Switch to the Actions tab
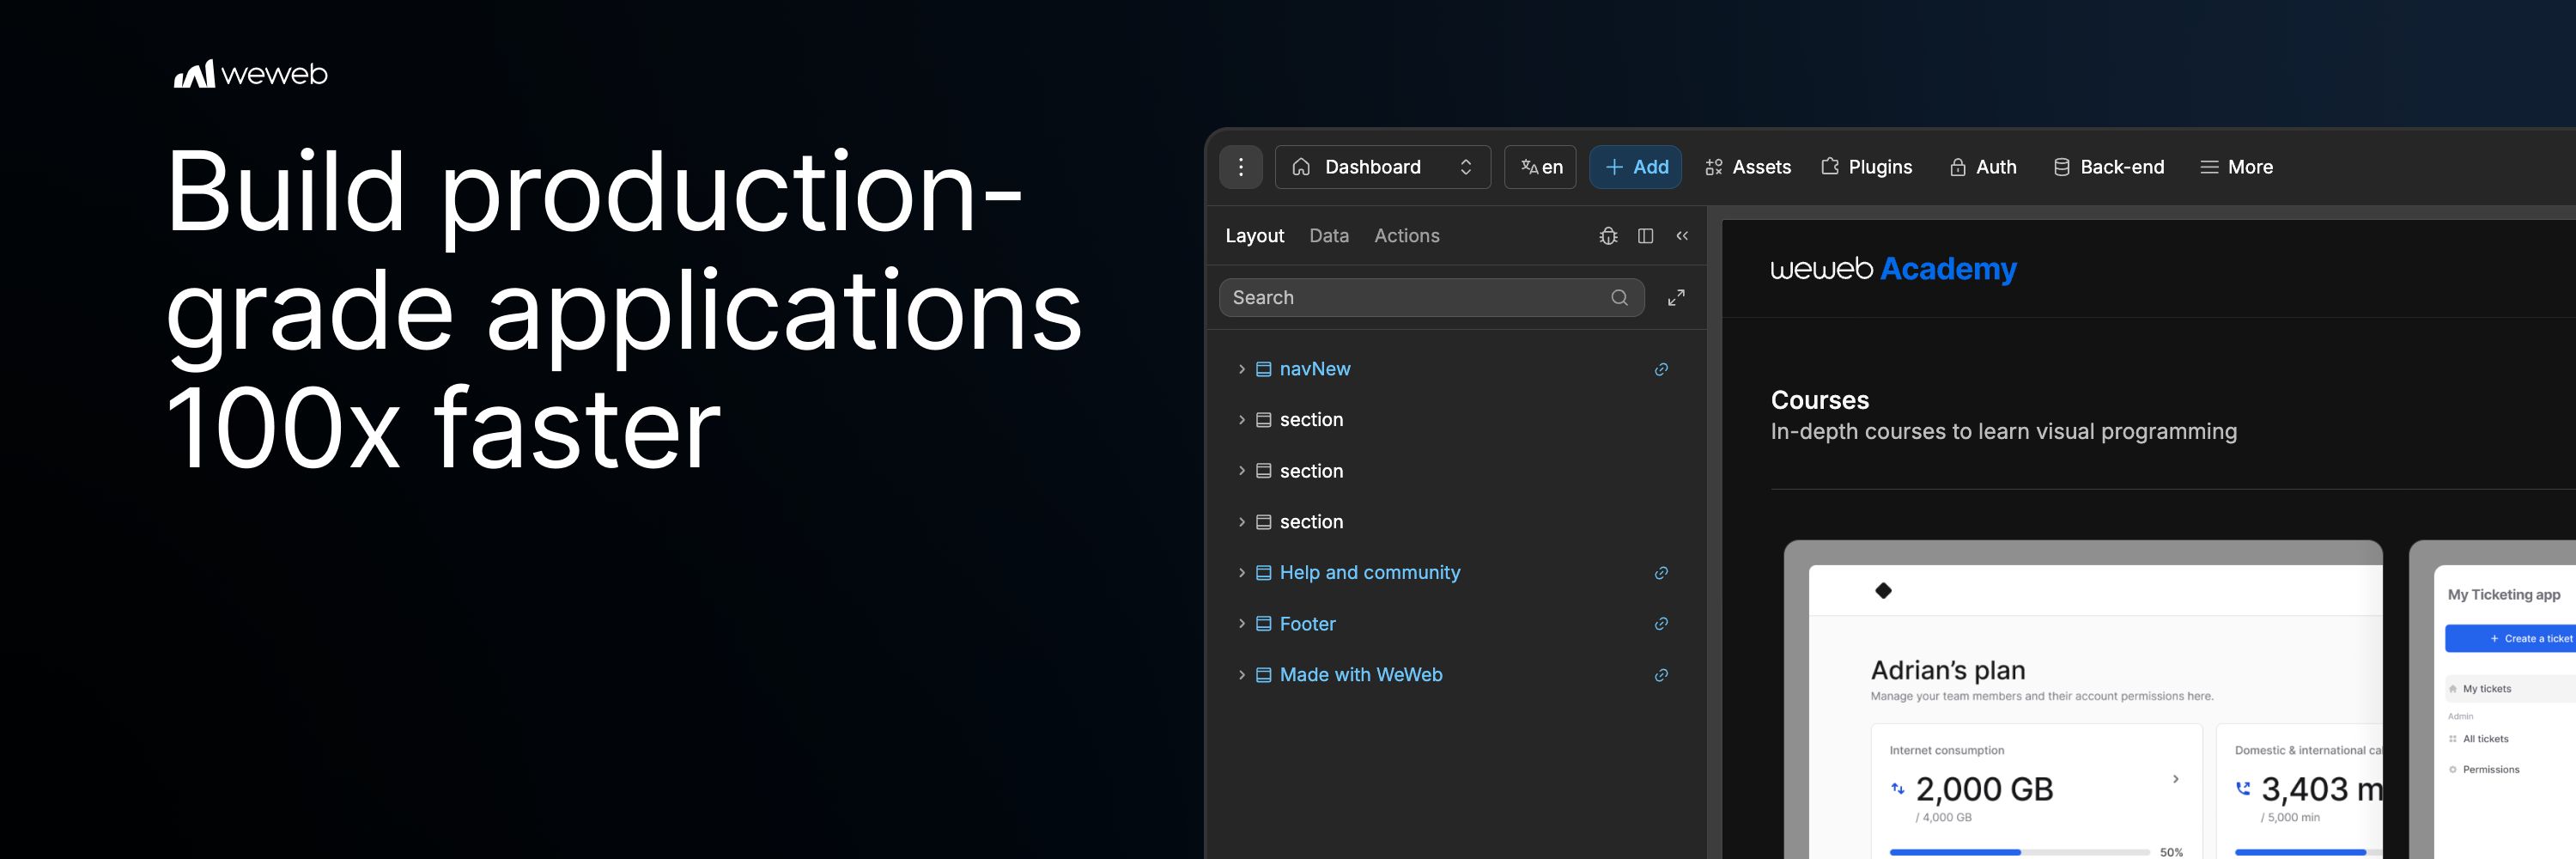2576x859 pixels. tap(1406, 236)
